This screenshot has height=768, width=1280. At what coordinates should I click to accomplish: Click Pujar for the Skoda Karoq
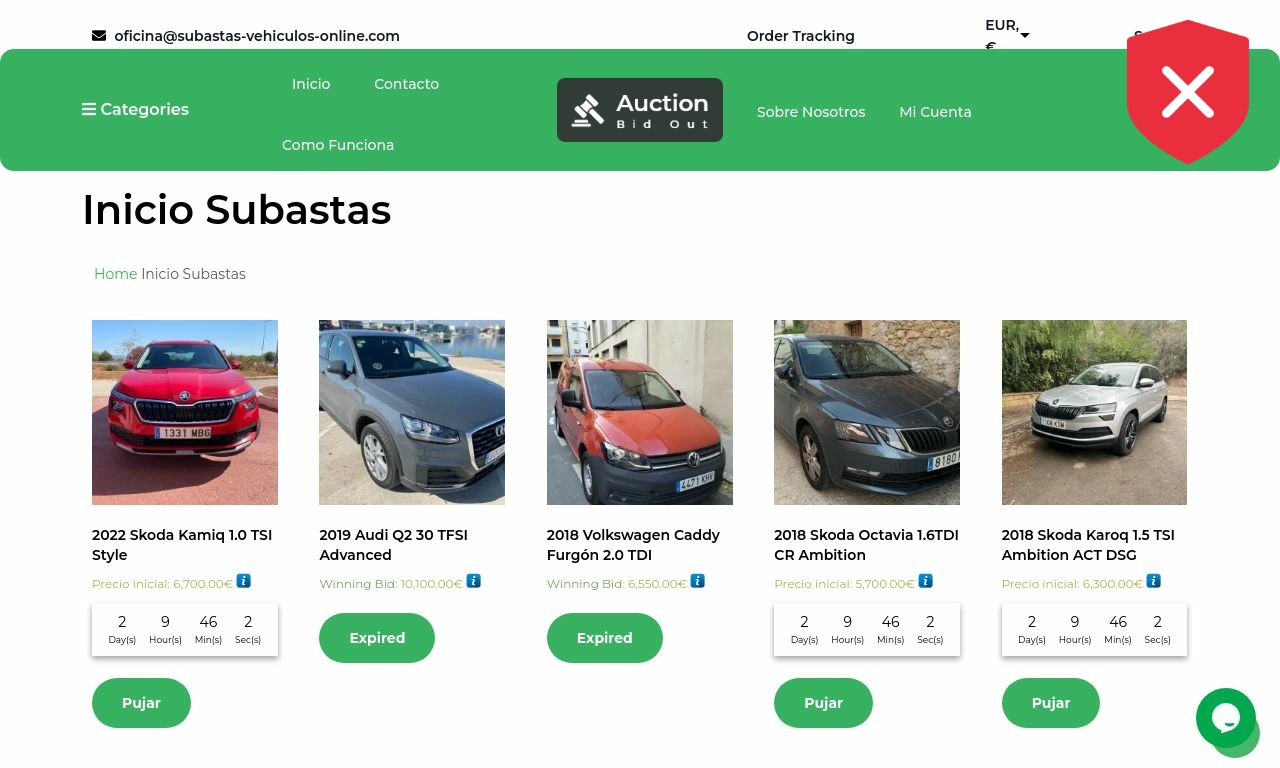point(1051,703)
